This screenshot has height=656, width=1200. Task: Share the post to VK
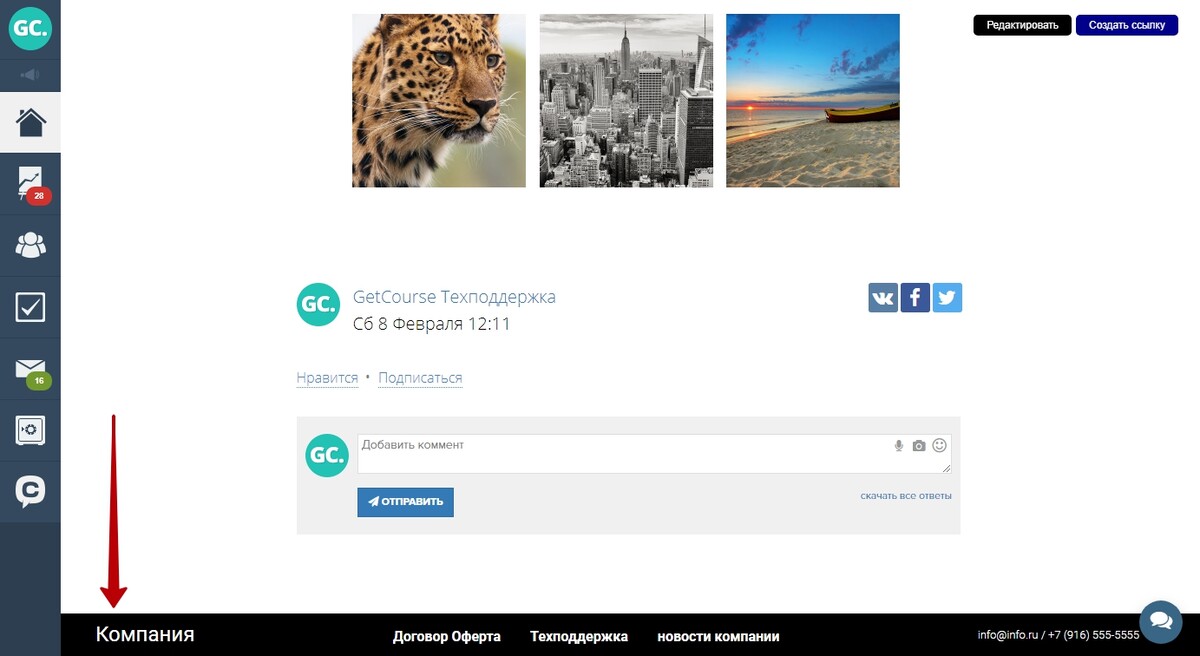[883, 298]
